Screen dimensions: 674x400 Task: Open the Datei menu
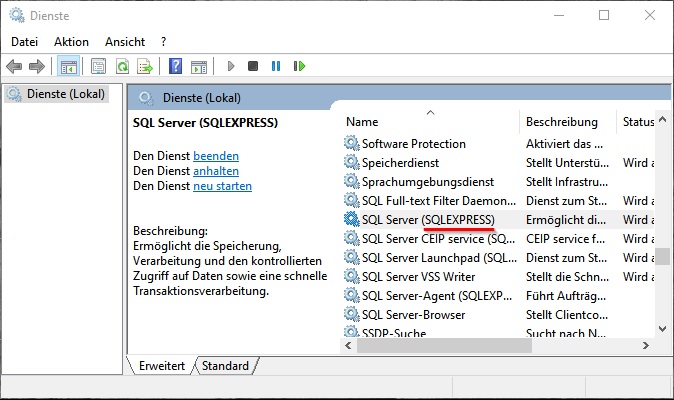(25, 42)
